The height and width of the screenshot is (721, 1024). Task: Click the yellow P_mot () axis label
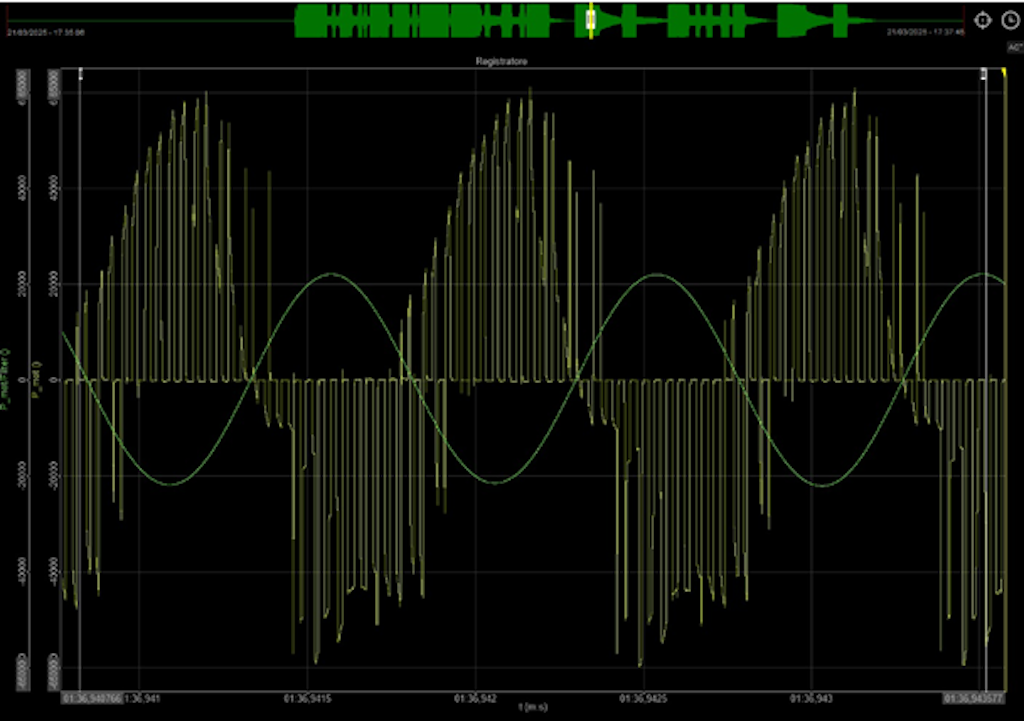[x=37, y=379]
